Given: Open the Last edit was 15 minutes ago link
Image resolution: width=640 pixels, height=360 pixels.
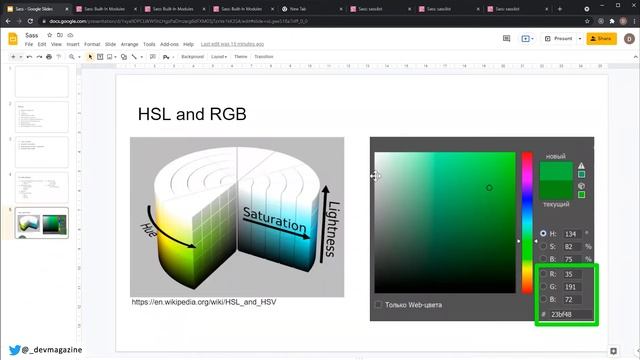Looking at the screenshot, I should 232,44.
